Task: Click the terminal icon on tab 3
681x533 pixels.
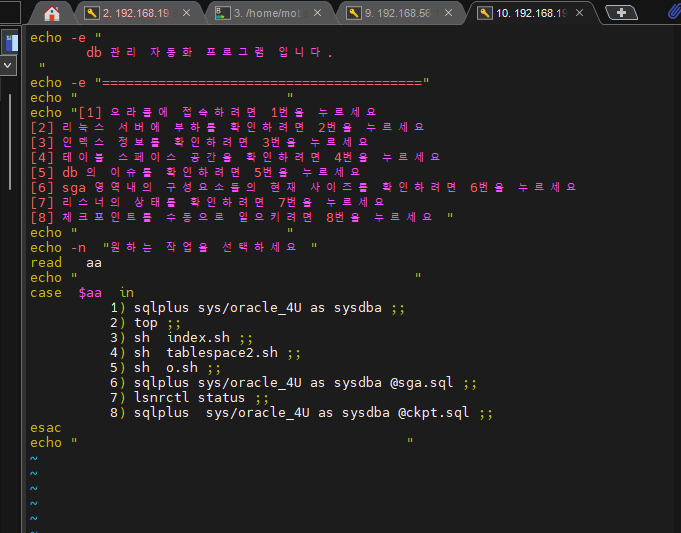Action: (222, 13)
